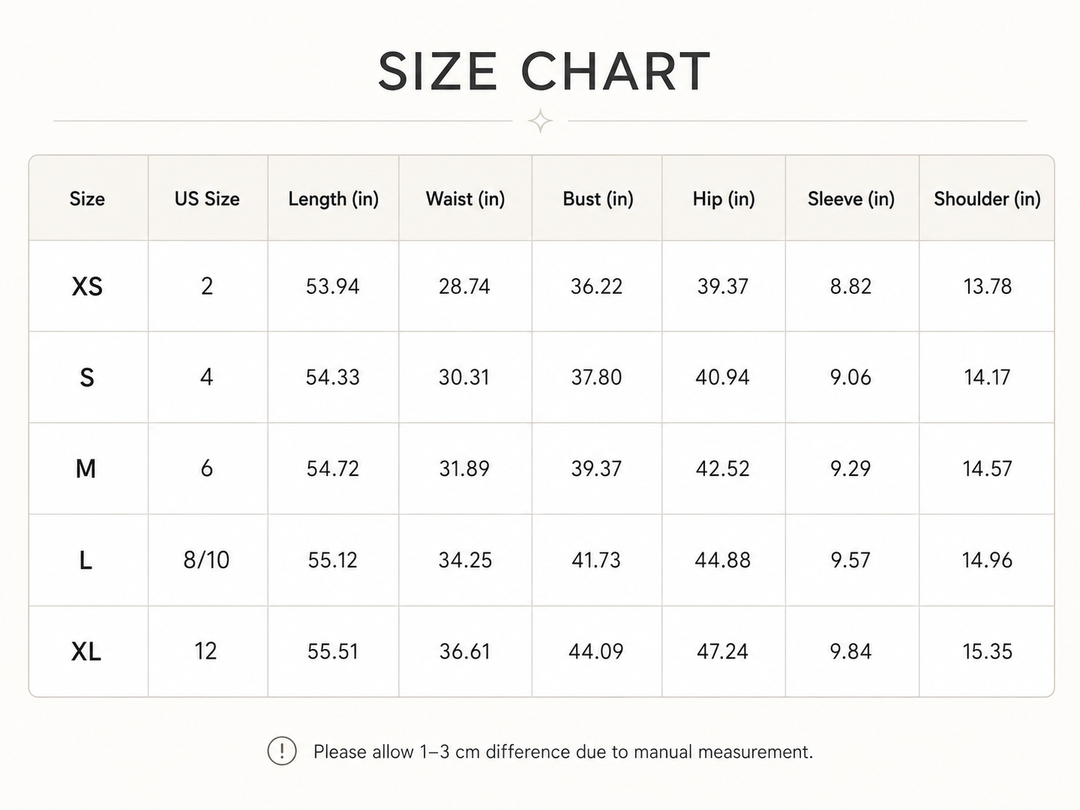Select the XS size row label
The width and height of the screenshot is (1080, 810).
point(87,286)
